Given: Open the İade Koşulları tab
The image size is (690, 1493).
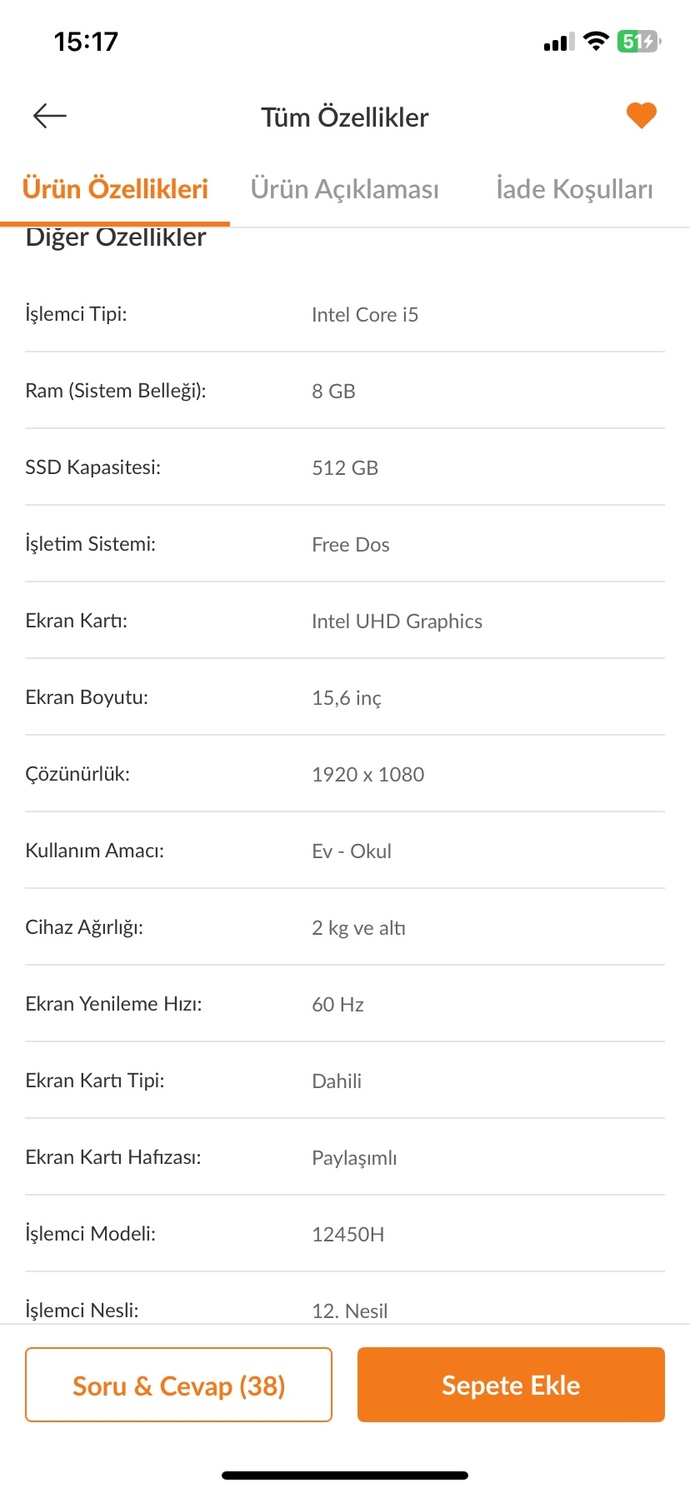Looking at the screenshot, I should [x=574, y=189].
